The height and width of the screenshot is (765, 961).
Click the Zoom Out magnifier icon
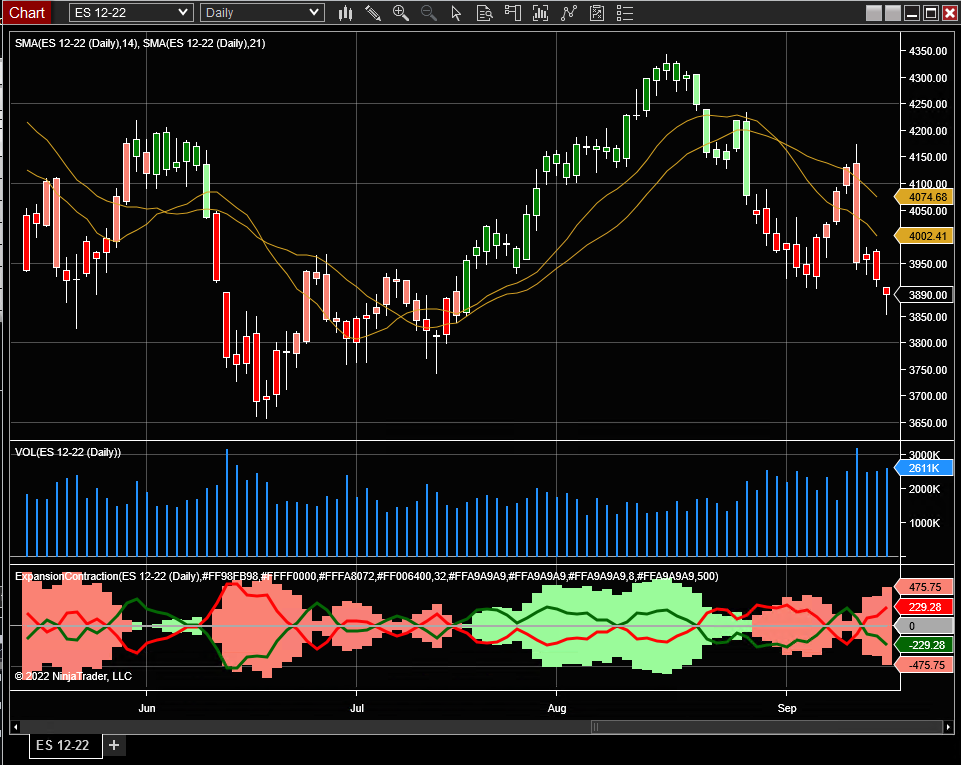pos(428,13)
